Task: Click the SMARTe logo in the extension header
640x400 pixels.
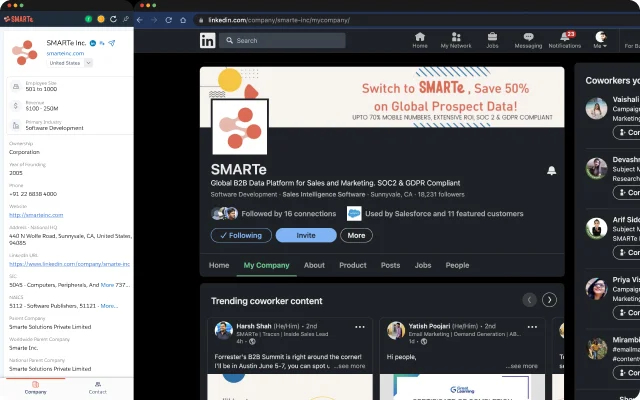Action: 19,19
